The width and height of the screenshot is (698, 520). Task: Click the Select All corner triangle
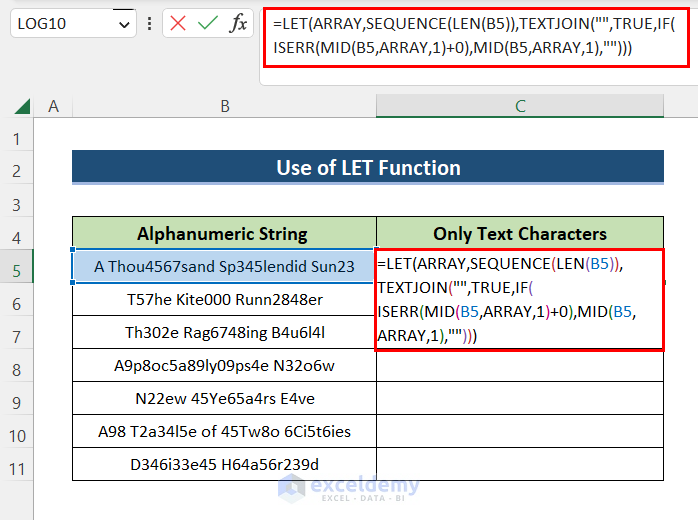point(19,107)
